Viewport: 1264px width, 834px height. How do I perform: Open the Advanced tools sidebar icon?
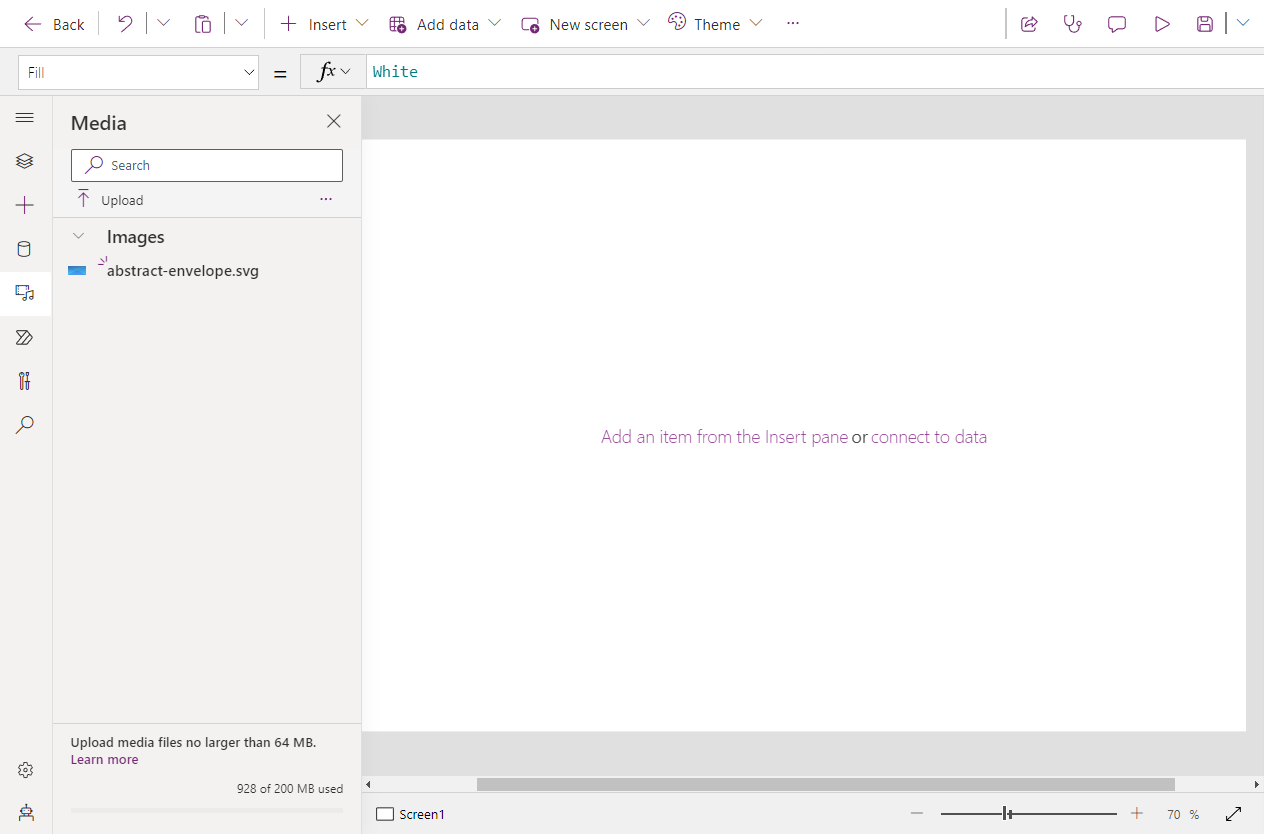[x=25, y=381]
